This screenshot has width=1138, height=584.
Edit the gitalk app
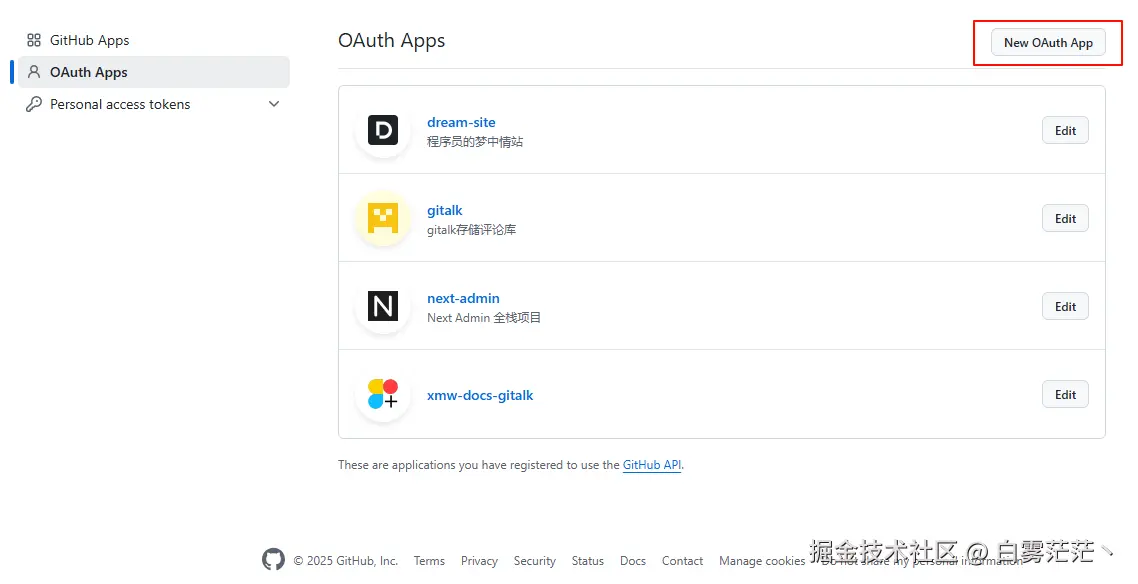tap(1065, 218)
